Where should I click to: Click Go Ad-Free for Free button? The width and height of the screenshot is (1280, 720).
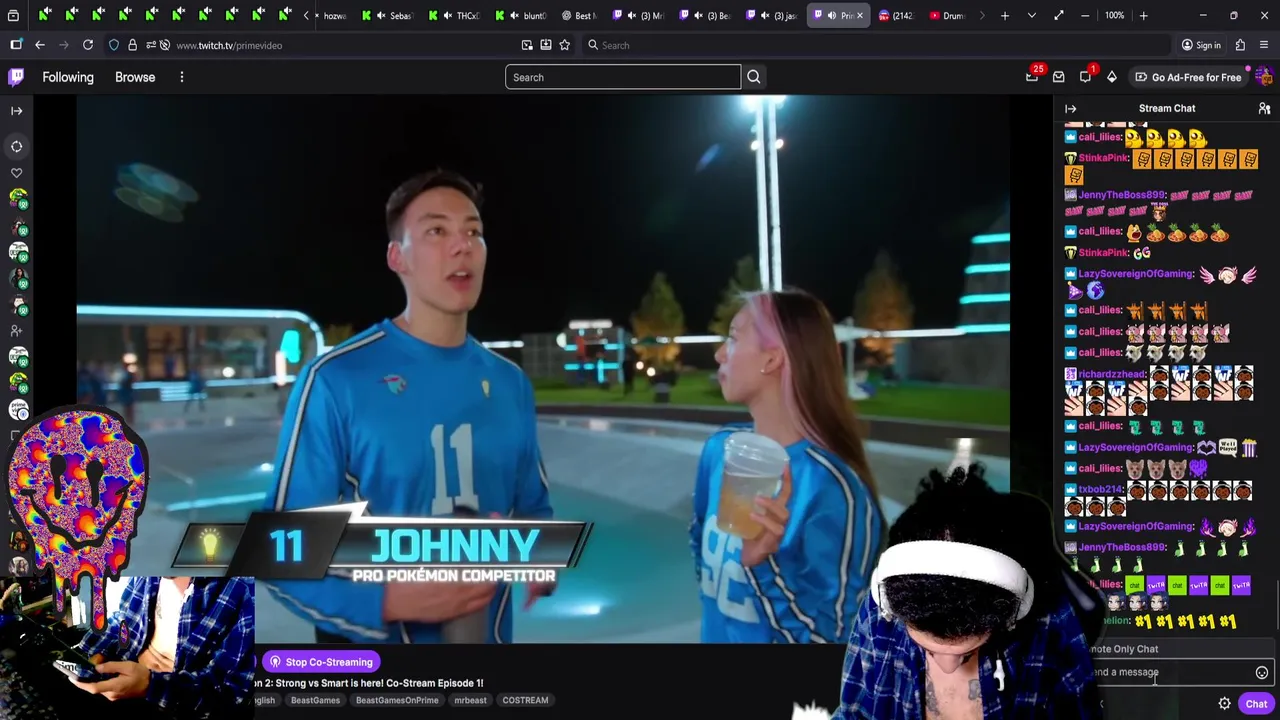pos(1188,77)
